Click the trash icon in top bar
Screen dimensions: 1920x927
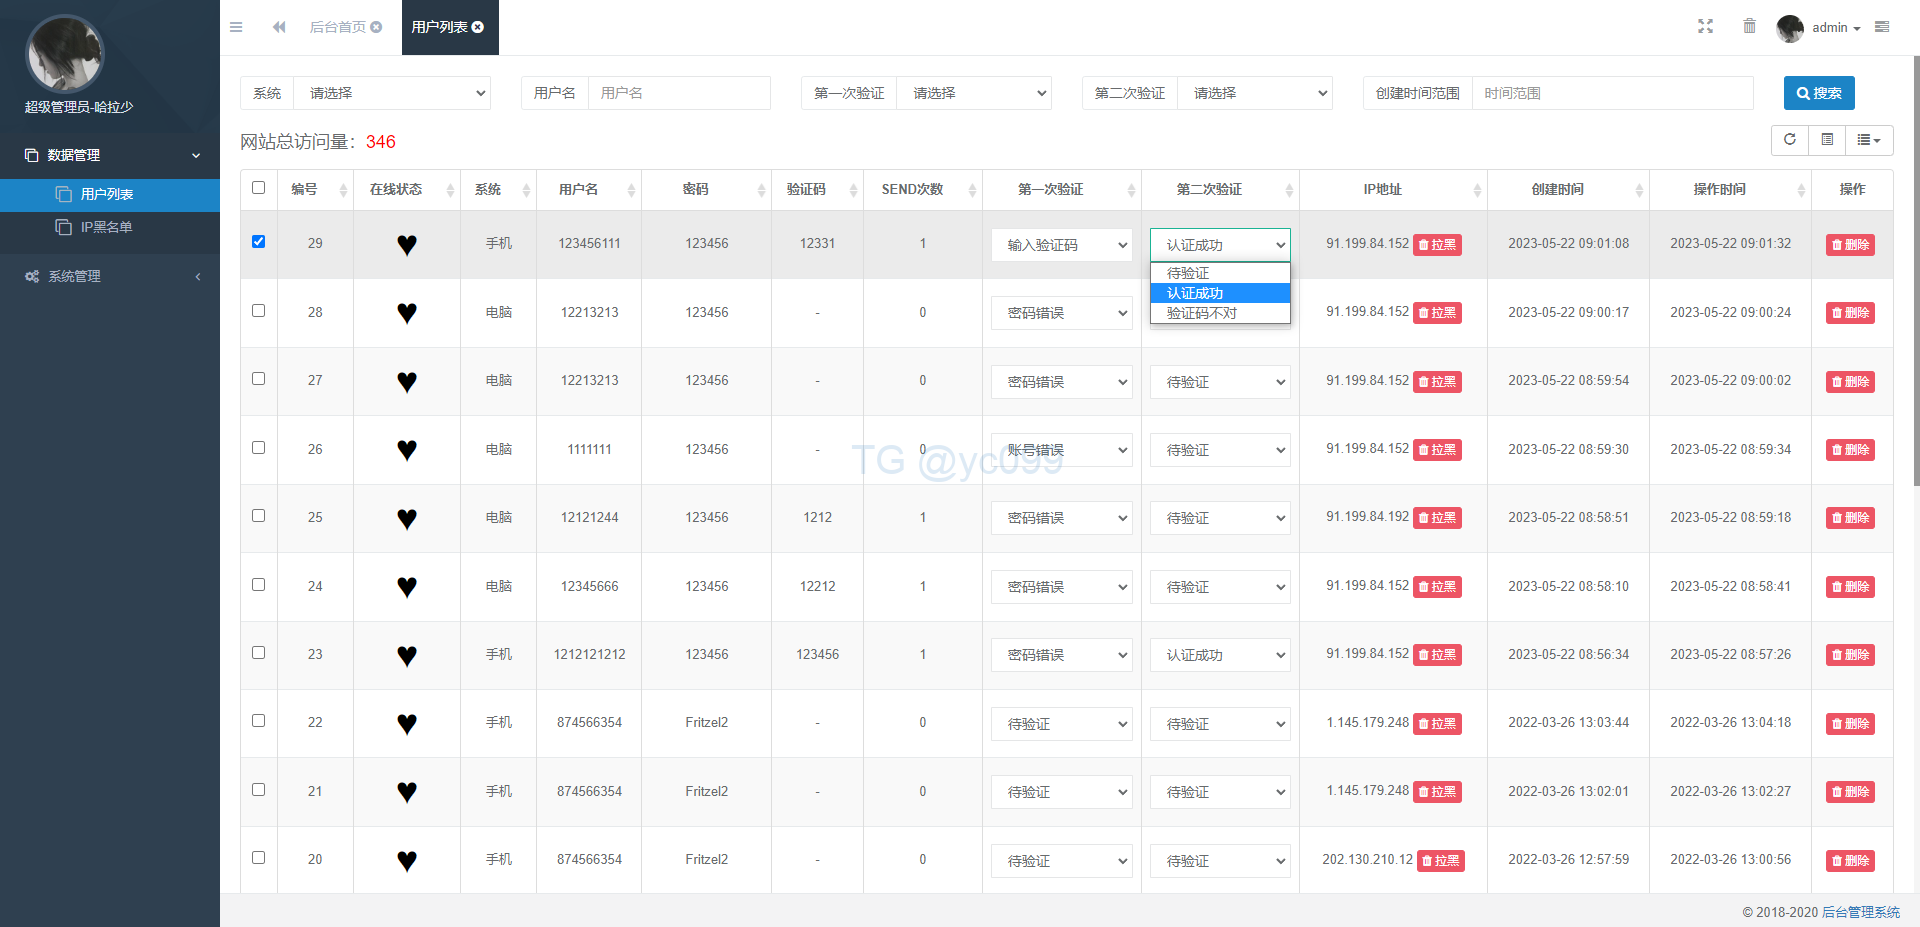[1749, 27]
